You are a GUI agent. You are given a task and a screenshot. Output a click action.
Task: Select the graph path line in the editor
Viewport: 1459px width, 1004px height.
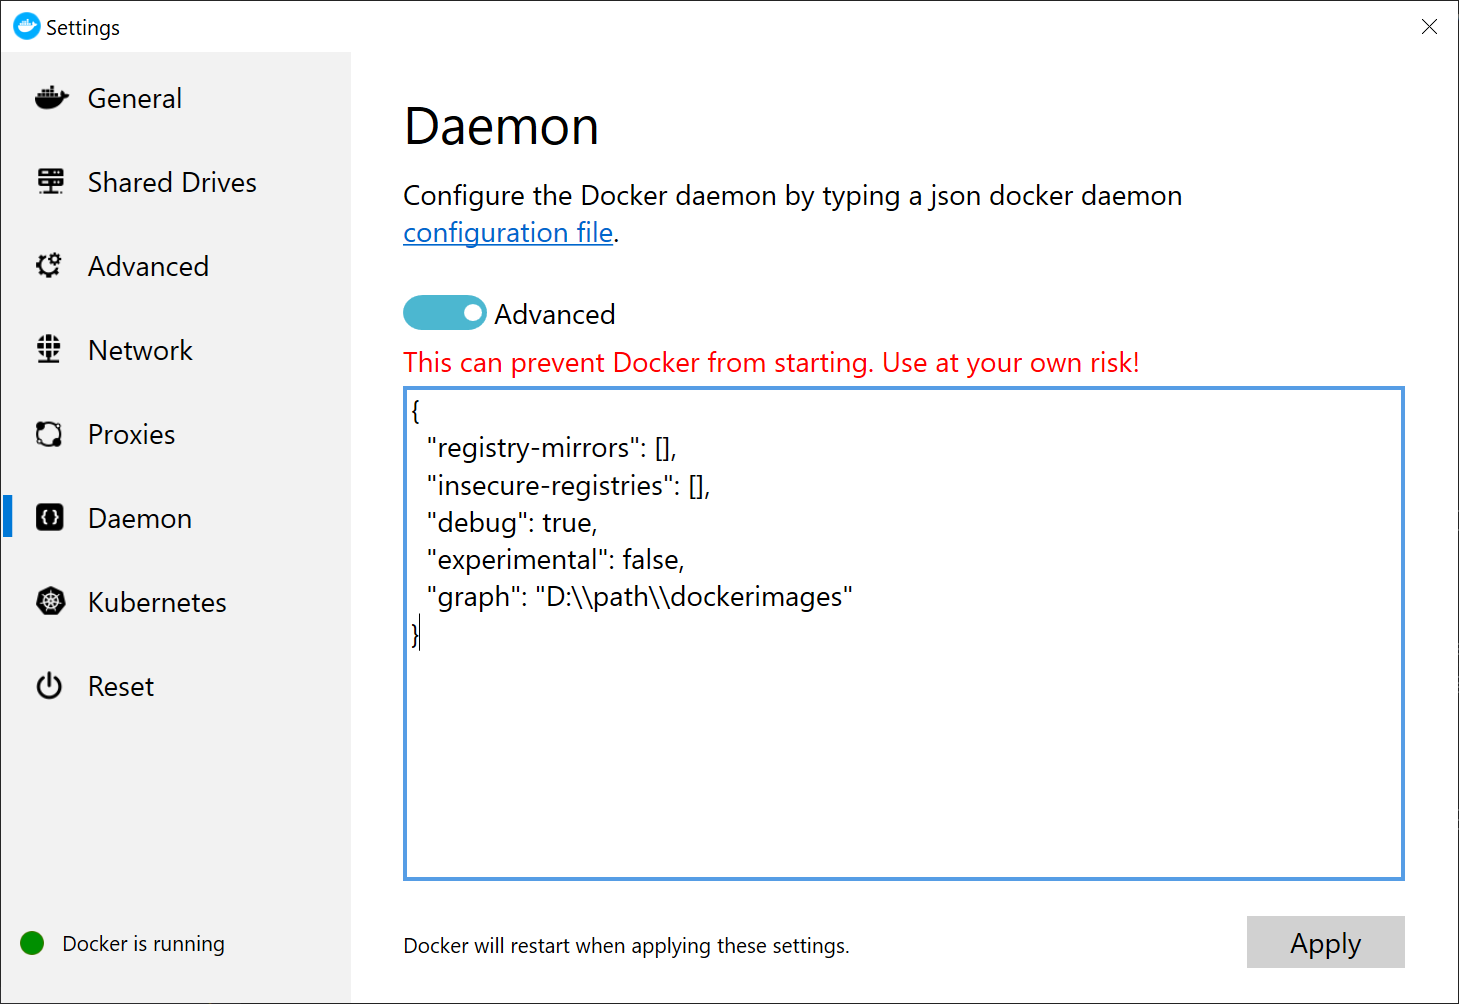[639, 596]
